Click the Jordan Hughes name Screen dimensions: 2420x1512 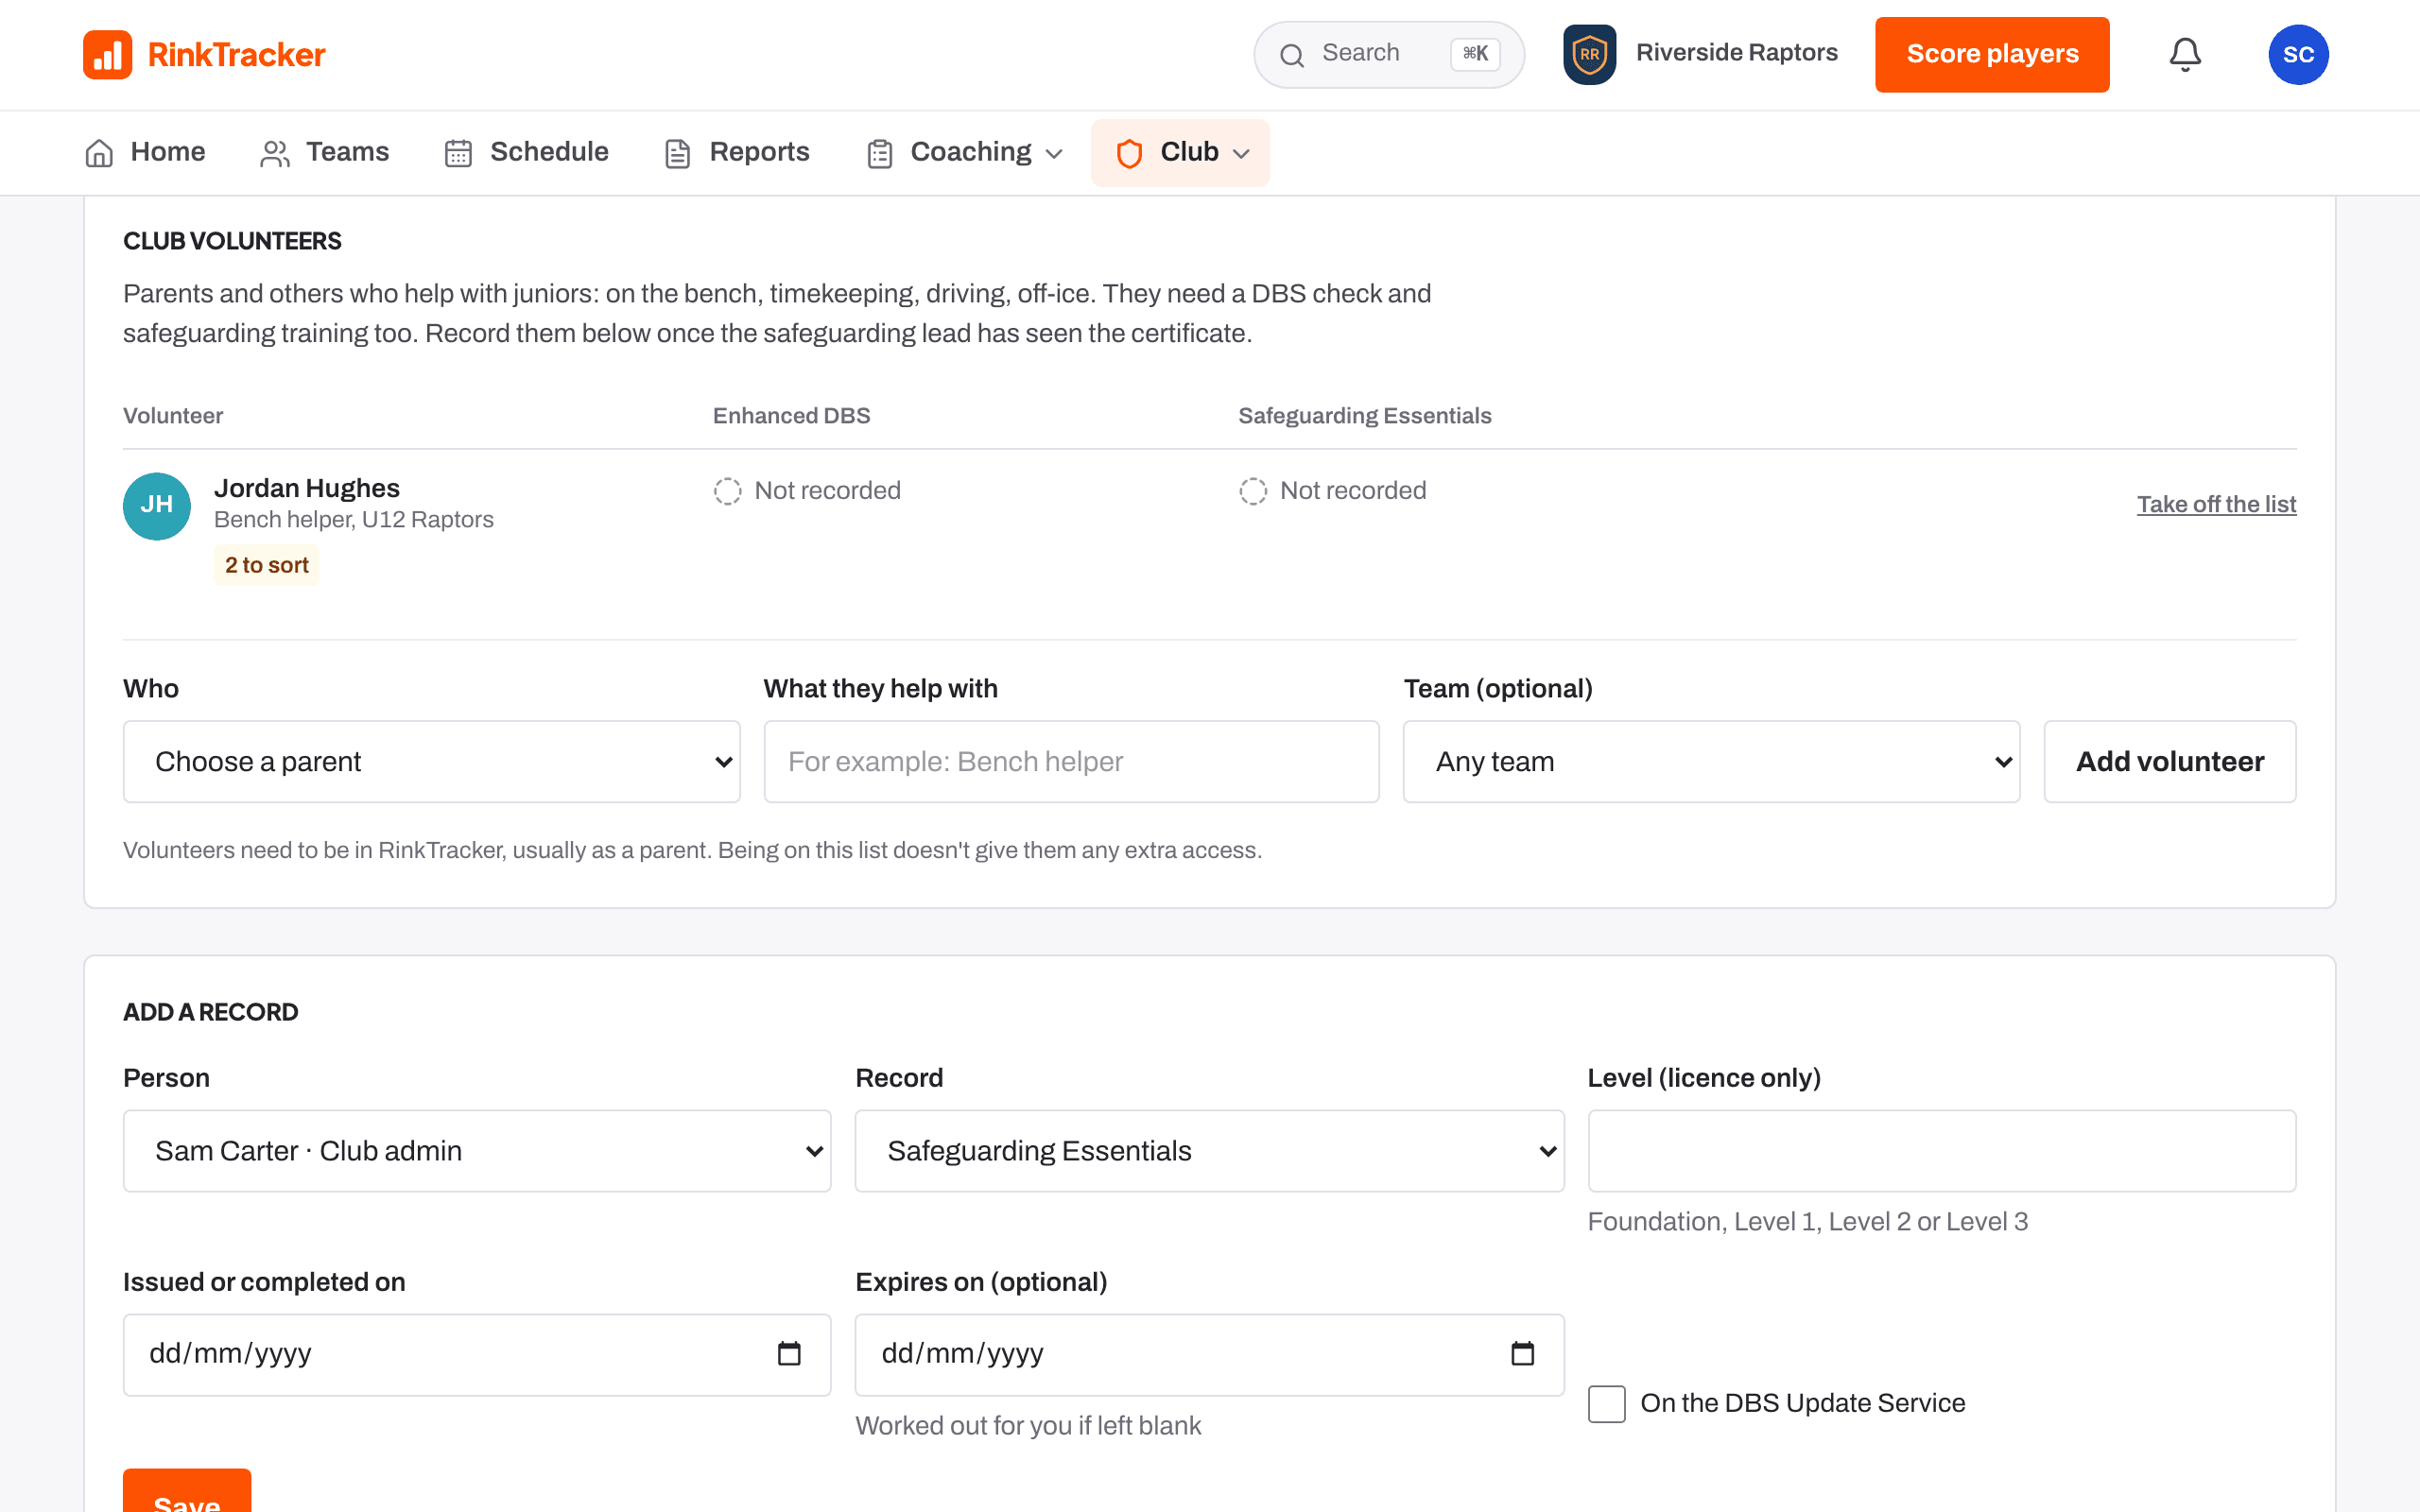(307, 488)
